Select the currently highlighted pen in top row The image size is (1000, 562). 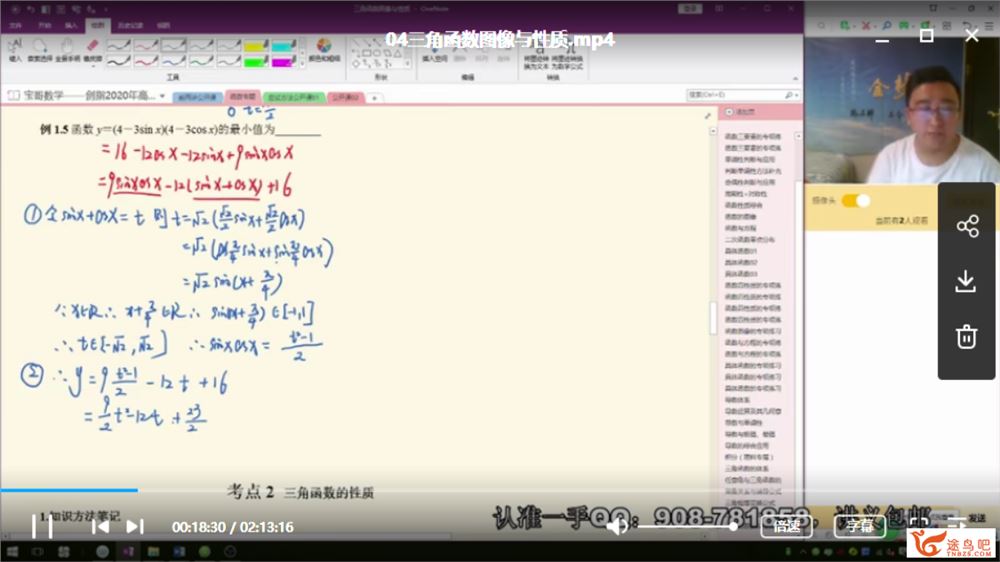click(x=173, y=45)
